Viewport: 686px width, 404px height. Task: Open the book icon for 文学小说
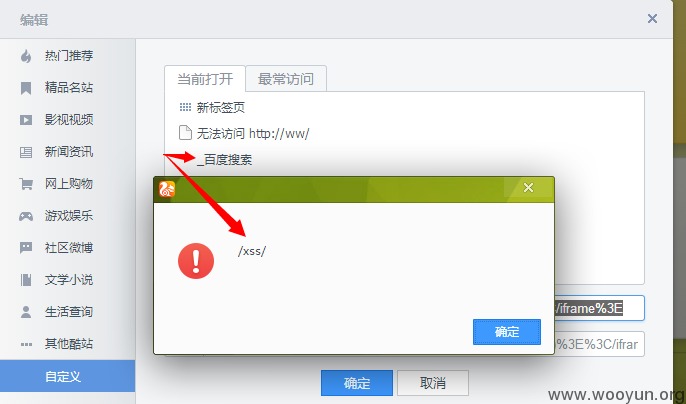point(26,280)
